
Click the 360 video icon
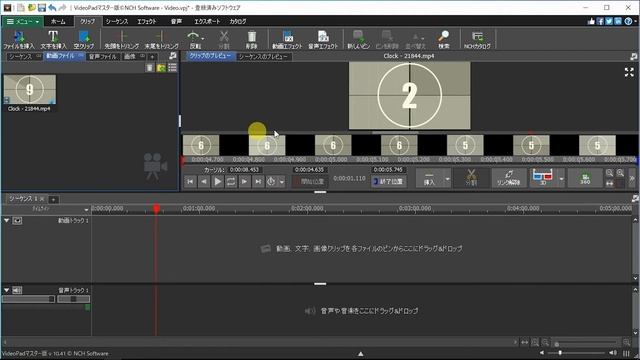(585, 178)
